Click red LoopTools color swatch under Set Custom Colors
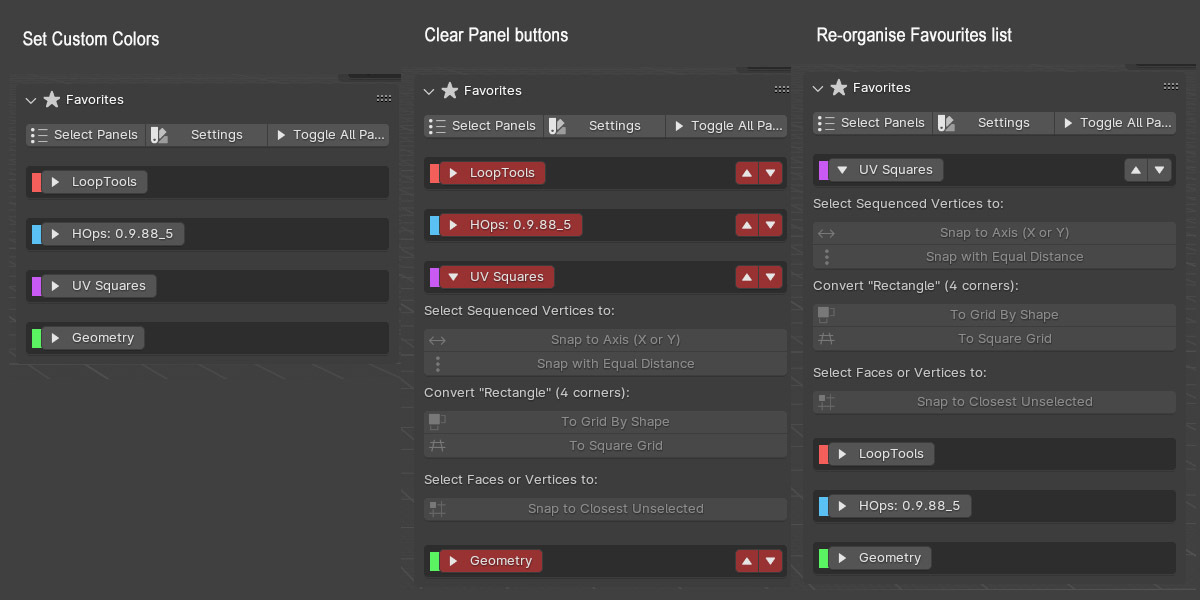 click(36, 182)
